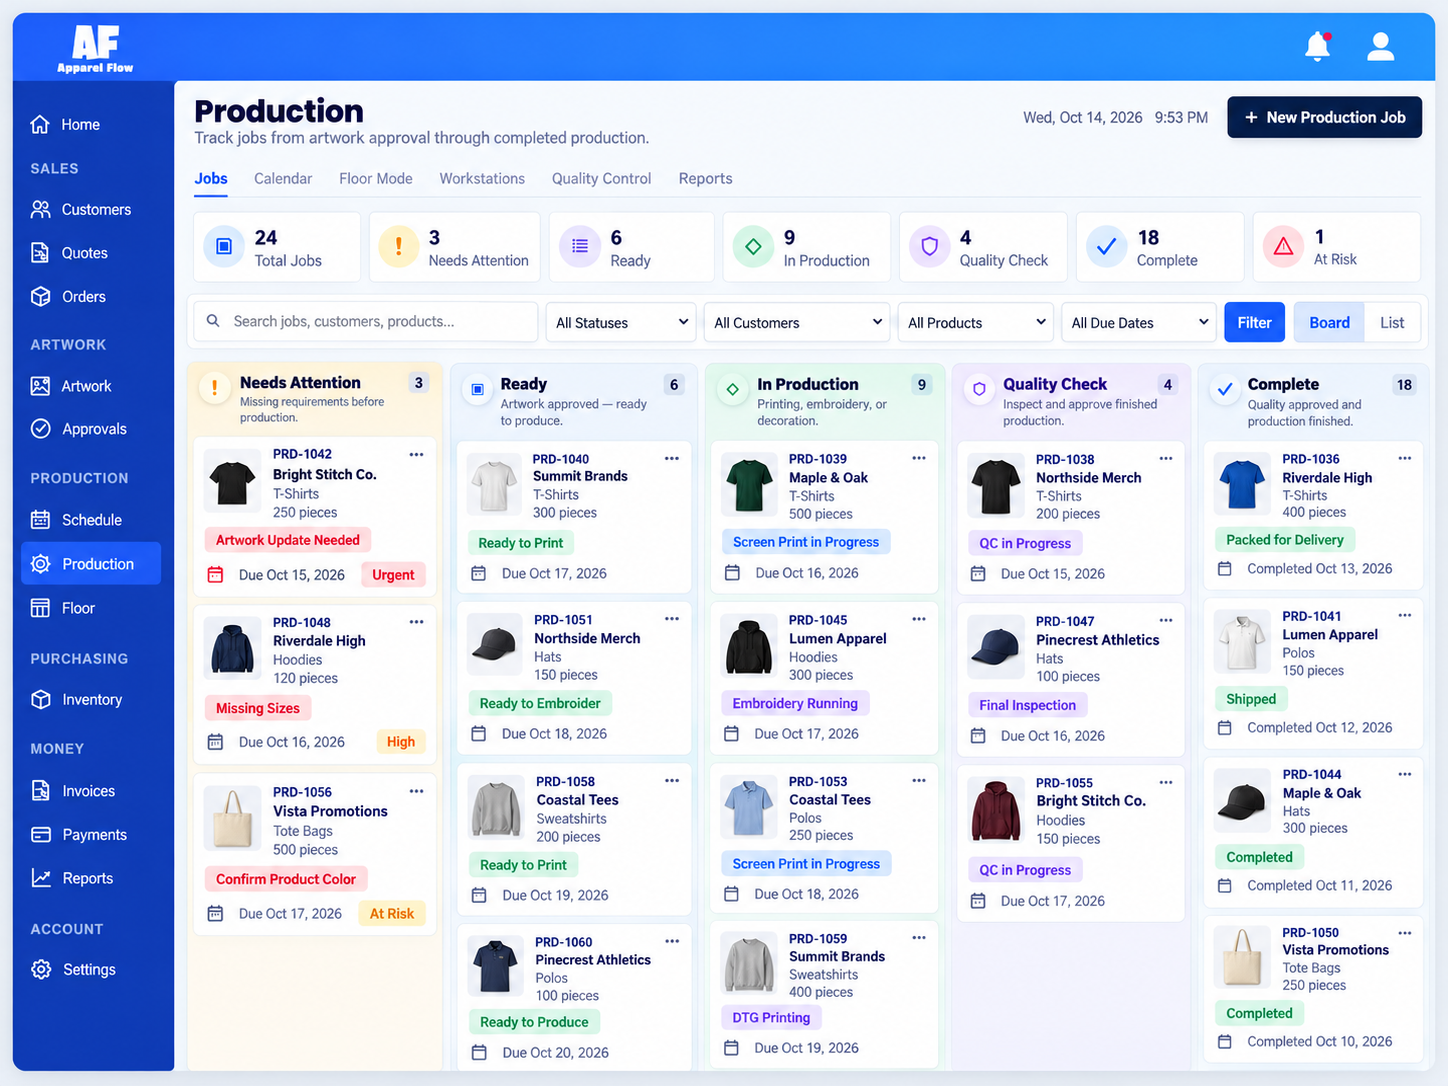Open the Invoices document icon
The height and width of the screenshot is (1086, 1448).
coord(40,790)
